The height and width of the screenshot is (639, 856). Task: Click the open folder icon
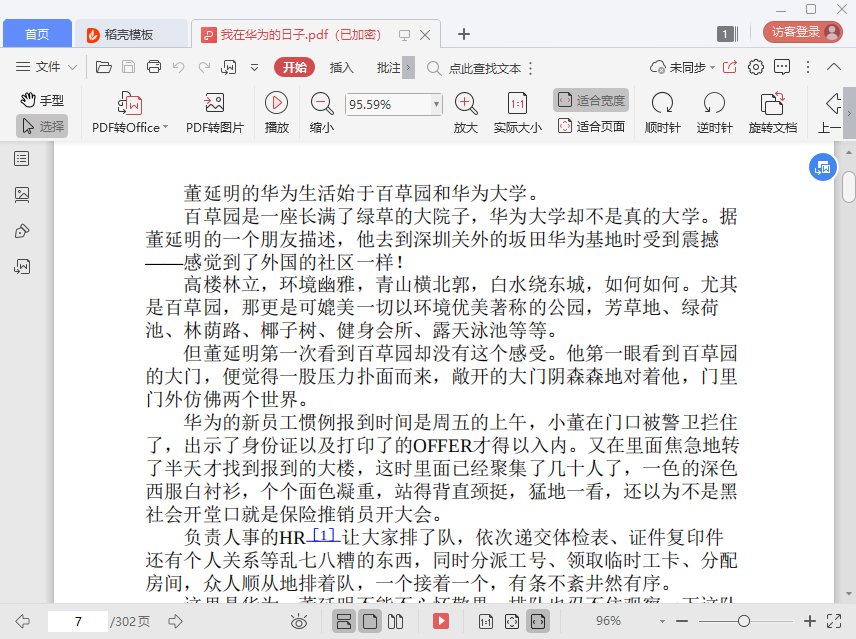pos(104,67)
